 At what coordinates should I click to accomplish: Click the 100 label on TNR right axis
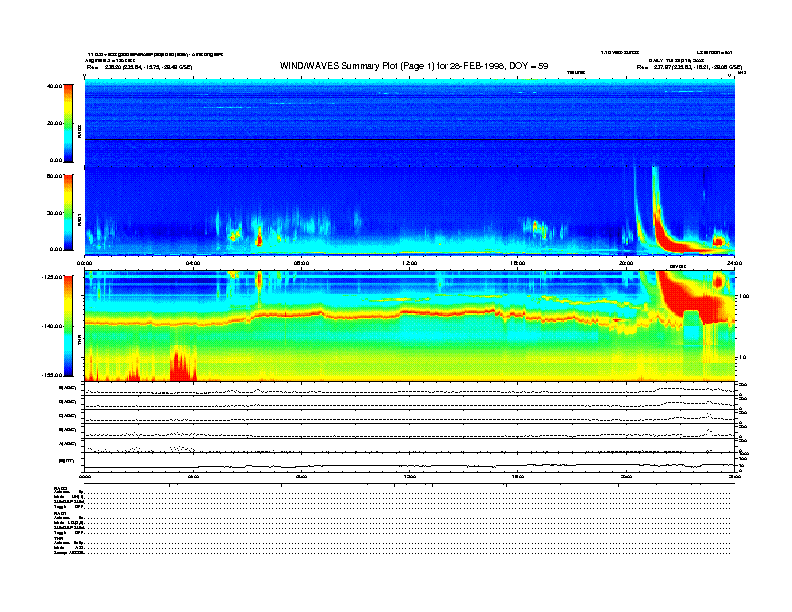(x=745, y=296)
